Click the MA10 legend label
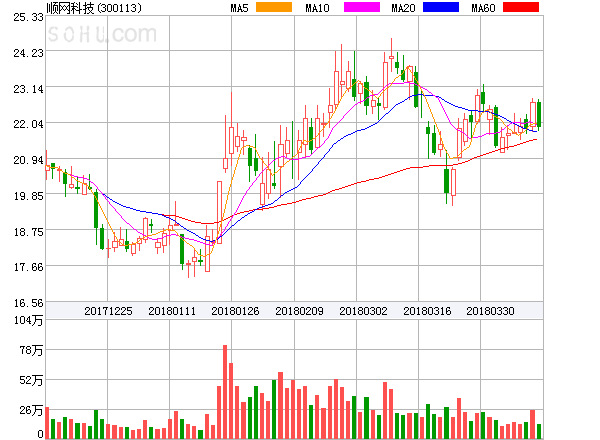 click(x=317, y=8)
